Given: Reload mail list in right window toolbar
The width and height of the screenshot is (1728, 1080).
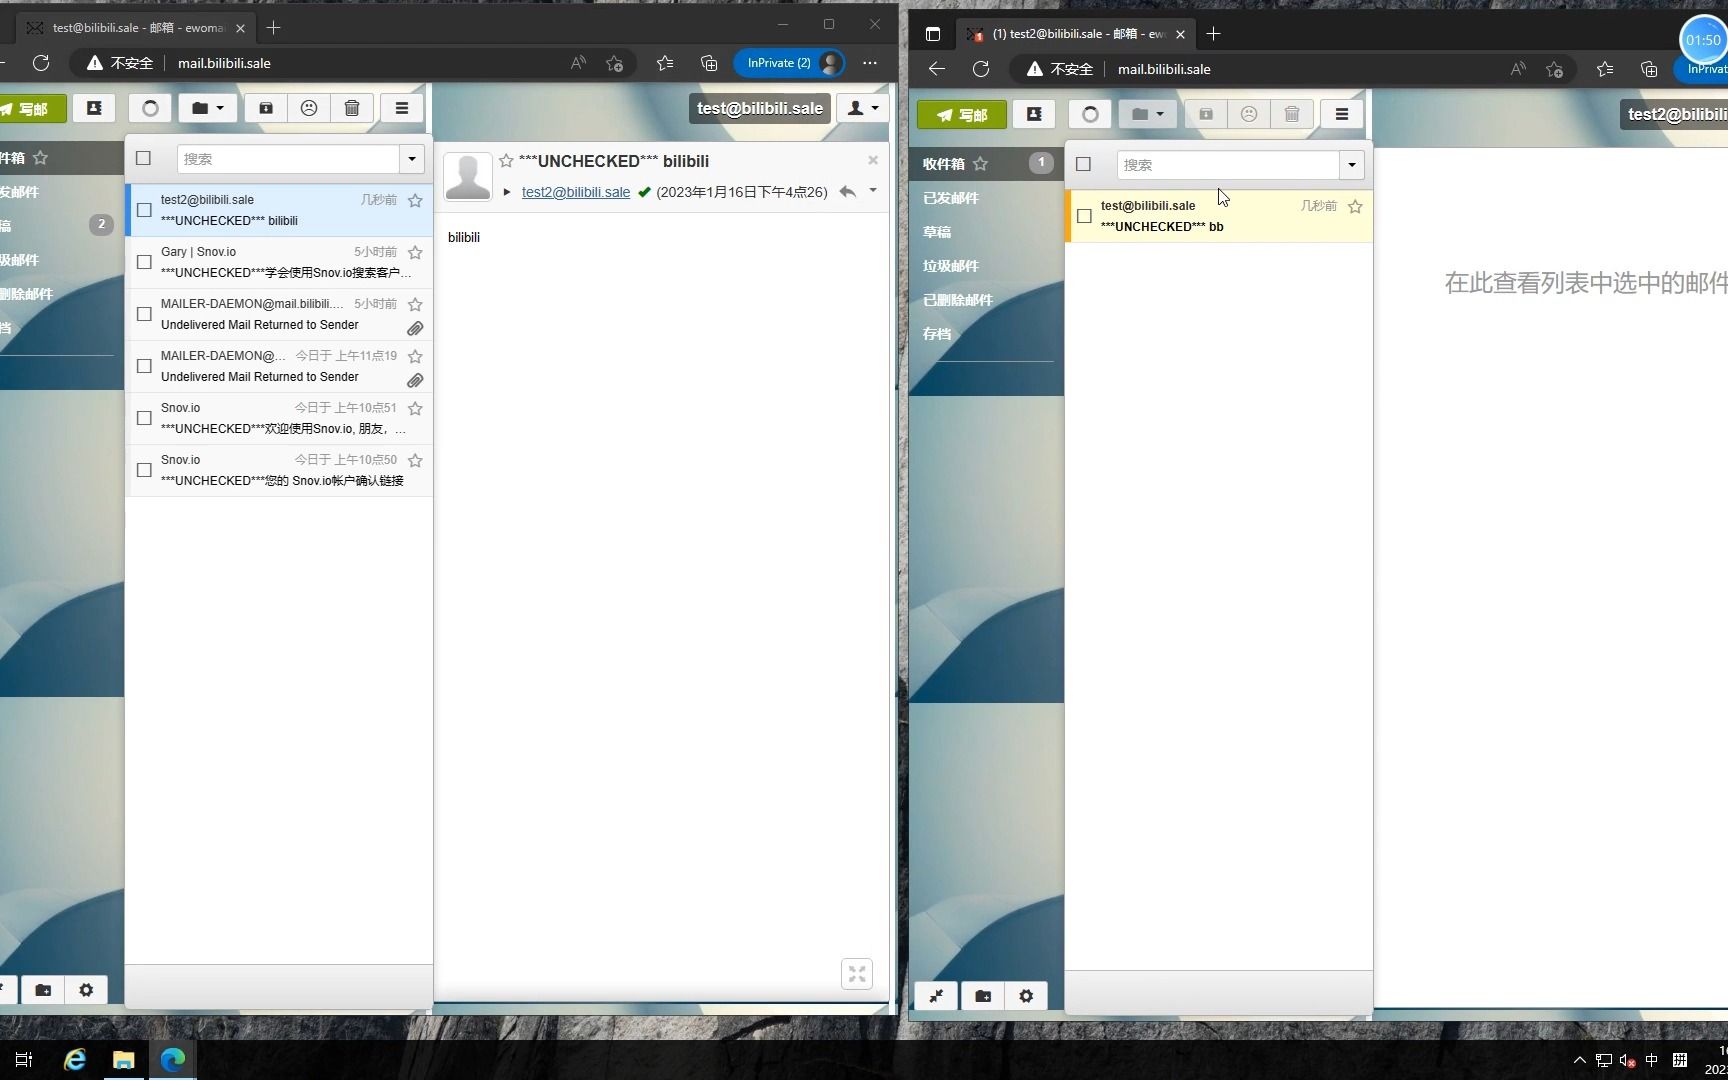Looking at the screenshot, I should click(x=1090, y=114).
